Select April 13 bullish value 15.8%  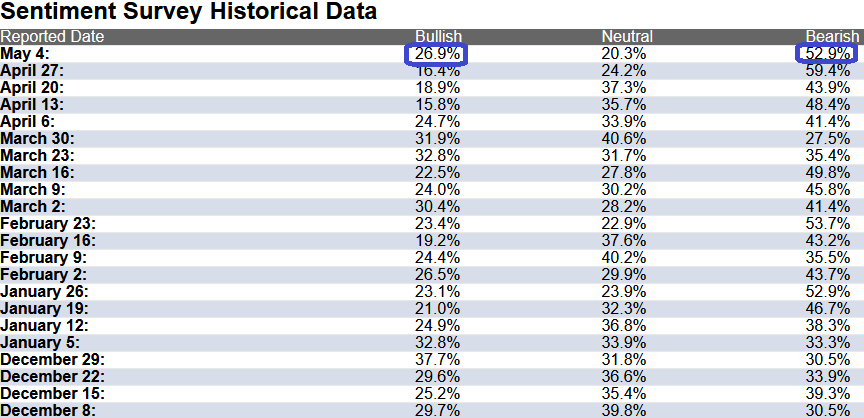[437, 105]
